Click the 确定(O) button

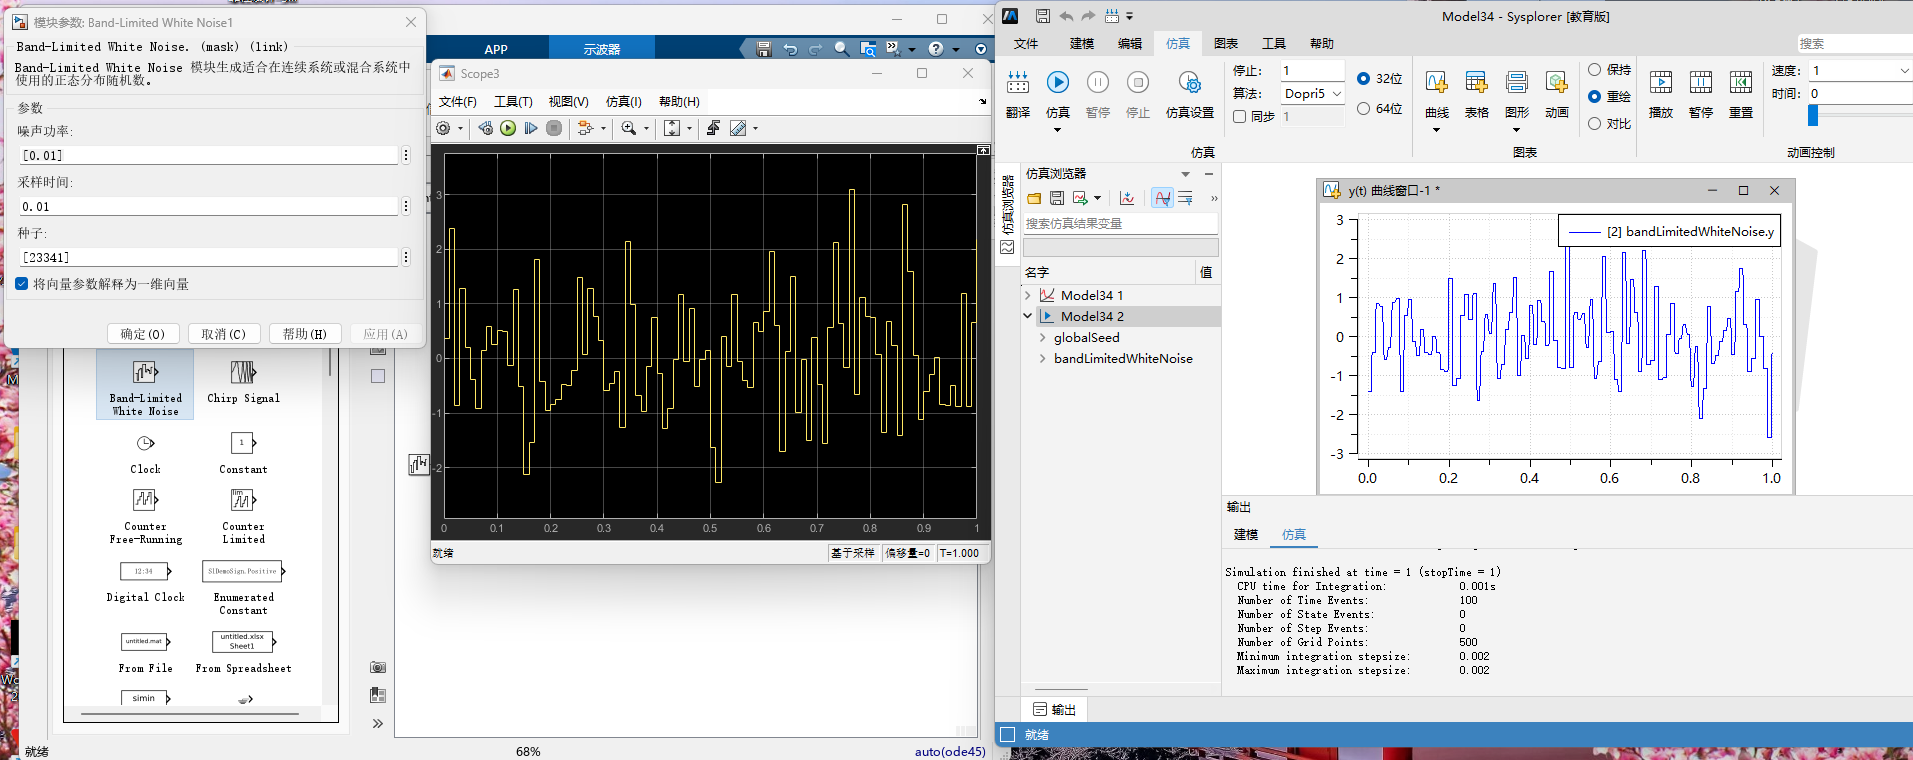(x=143, y=334)
